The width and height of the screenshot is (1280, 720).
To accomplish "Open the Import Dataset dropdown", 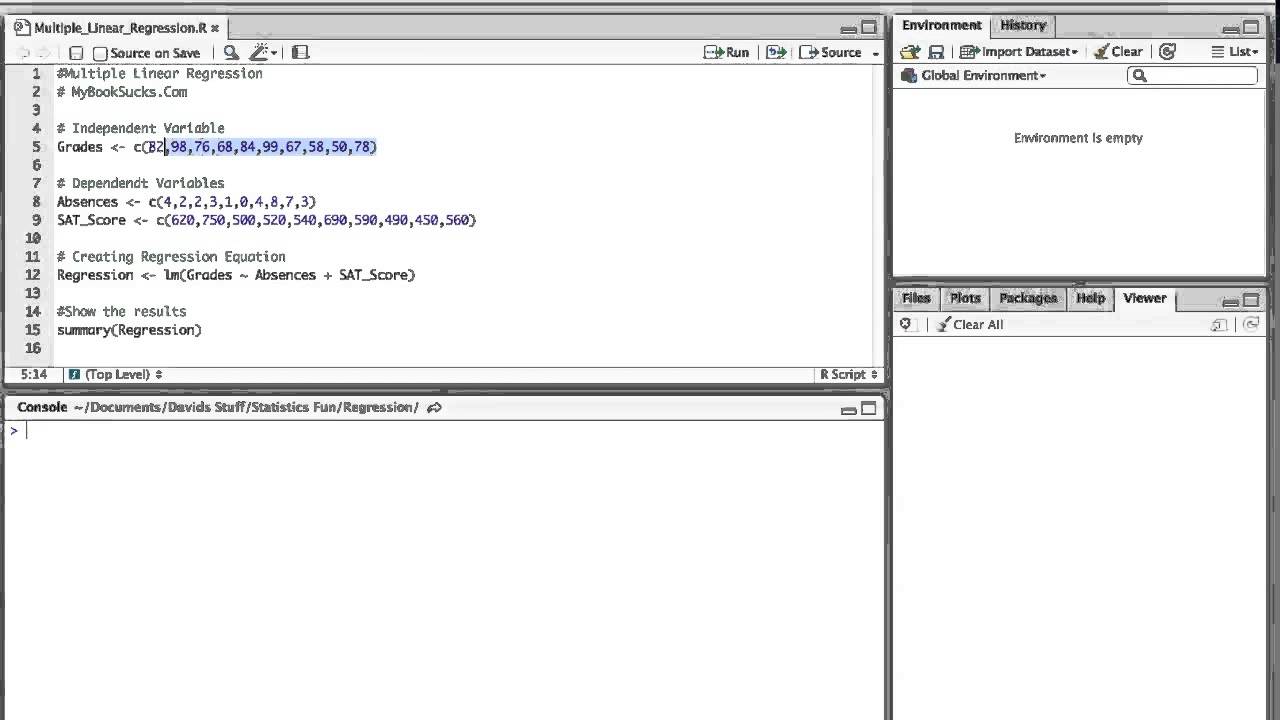I will [1019, 52].
